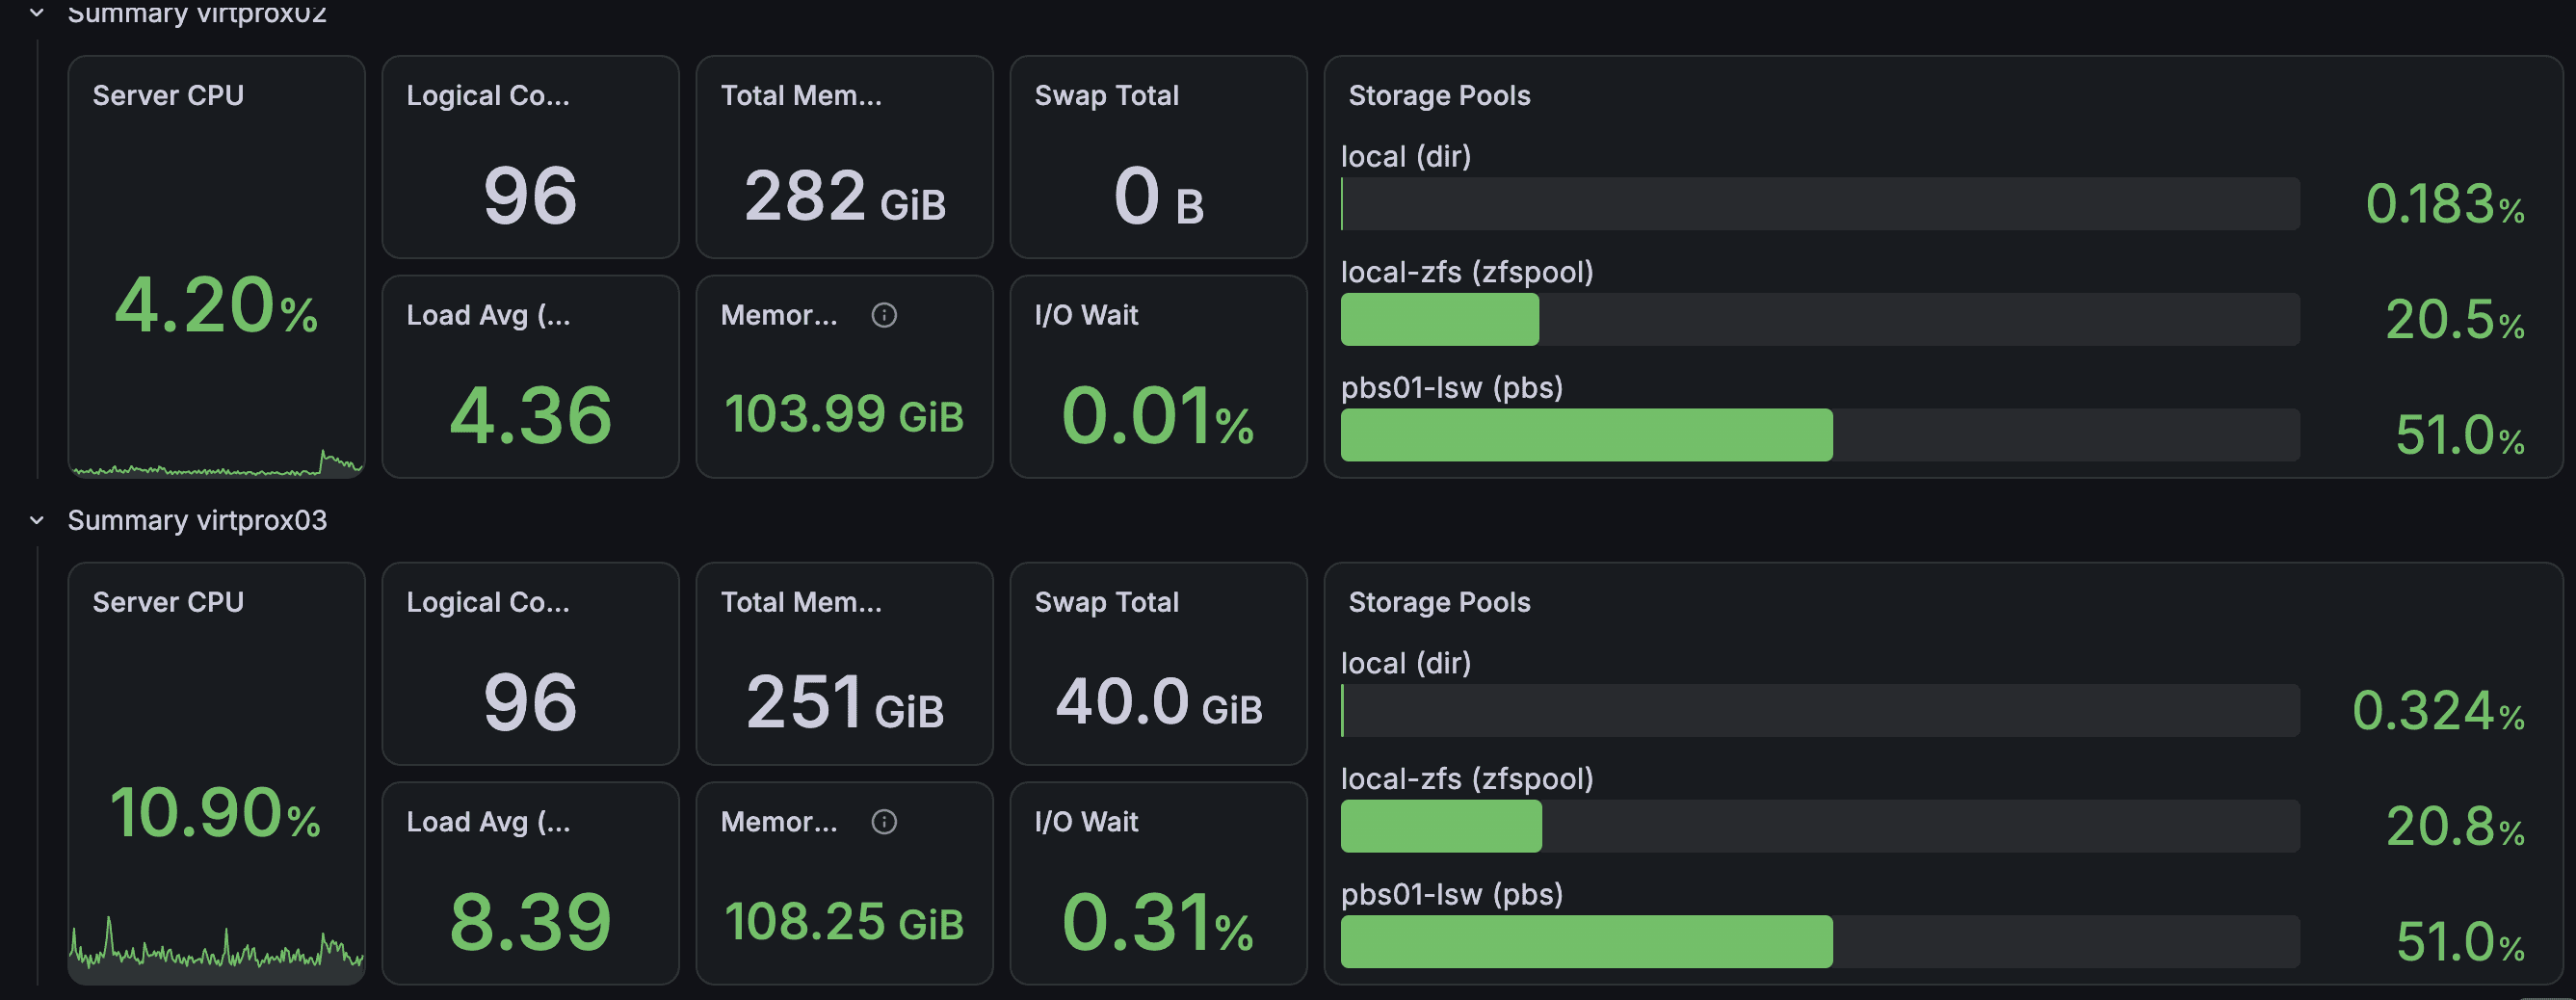Click virtprox02 Logical Cores panel title
The height and width of the screenshot is (1000, 2576).
(488, 95)
